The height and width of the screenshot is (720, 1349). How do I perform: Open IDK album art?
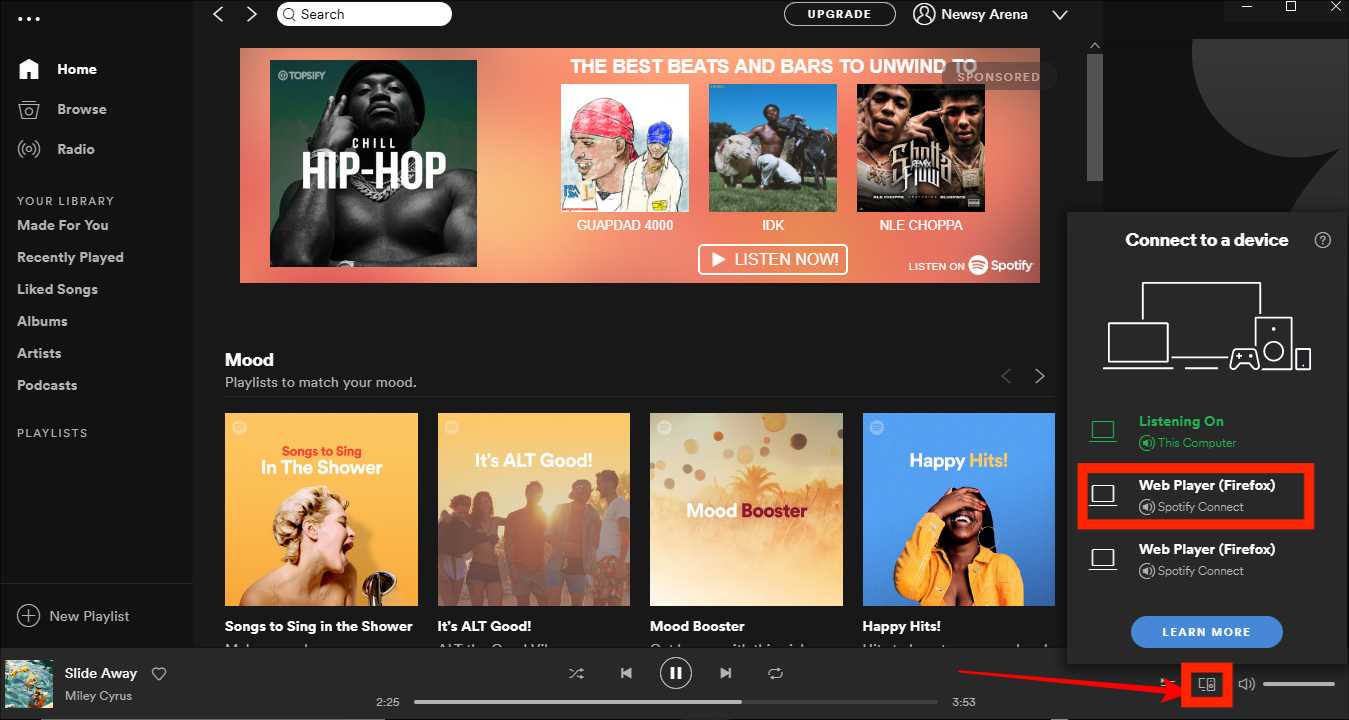(x=773, y=148)
